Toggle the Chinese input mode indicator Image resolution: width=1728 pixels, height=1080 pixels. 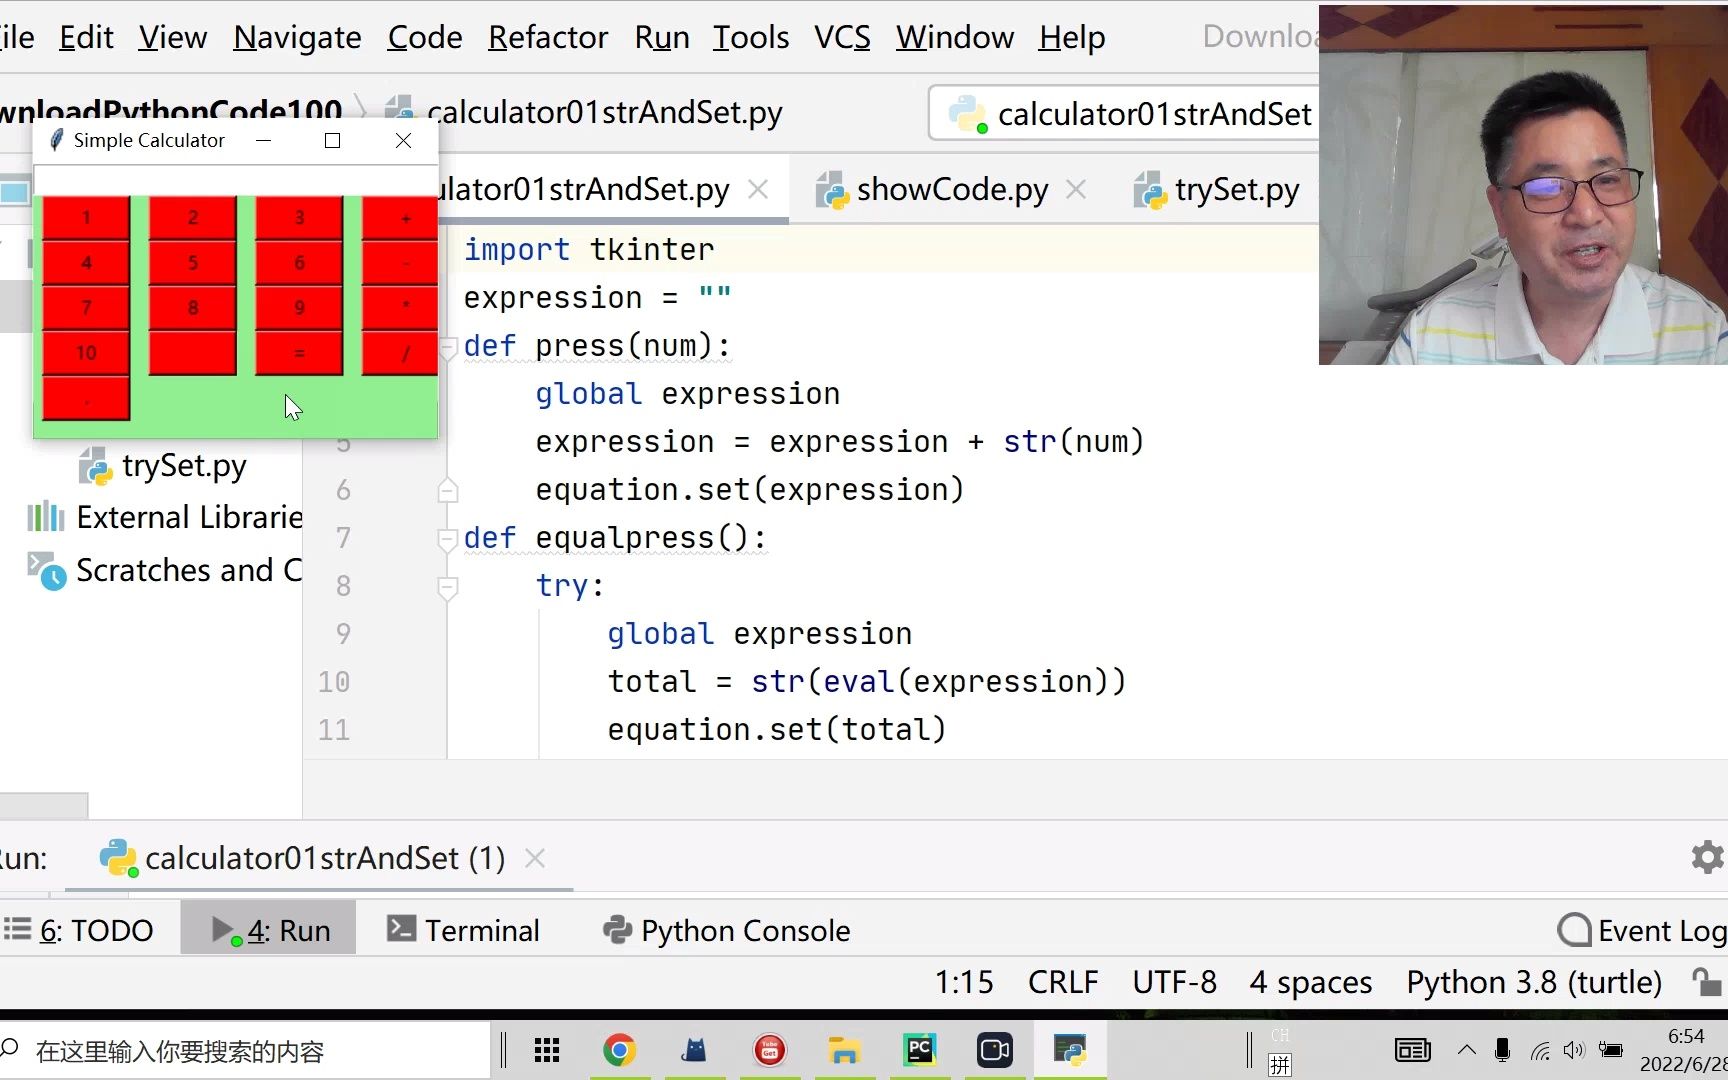click(1280, 1064)
